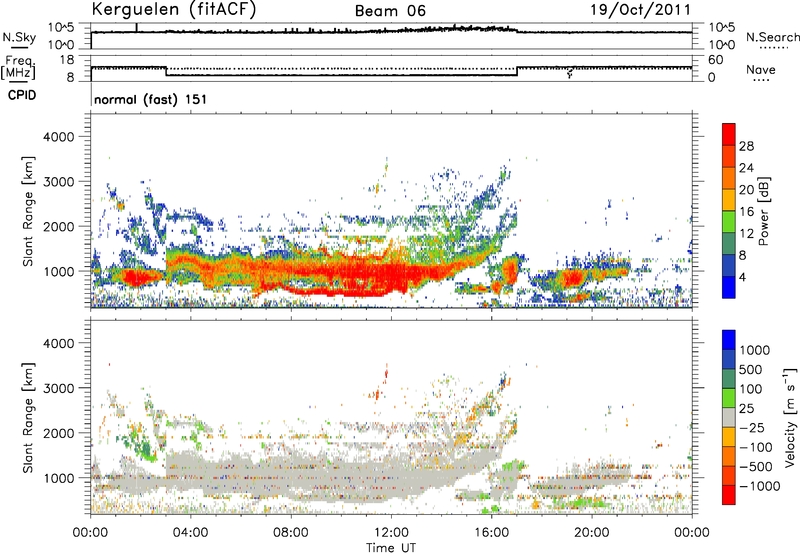Click the dotted line sample under Nave

[x=762, y=80]
